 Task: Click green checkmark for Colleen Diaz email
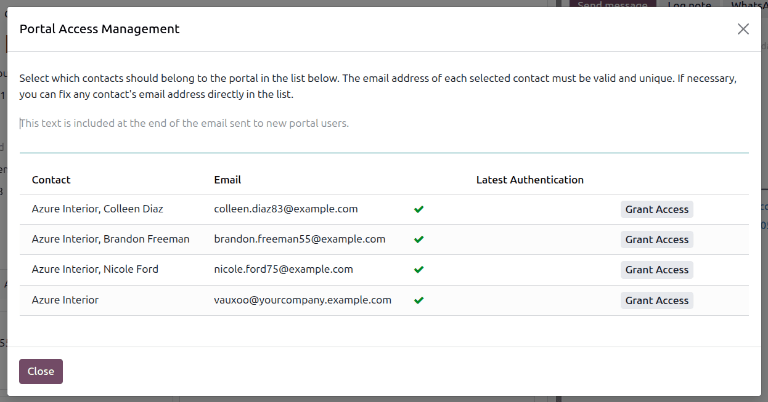tap(419, 210)
